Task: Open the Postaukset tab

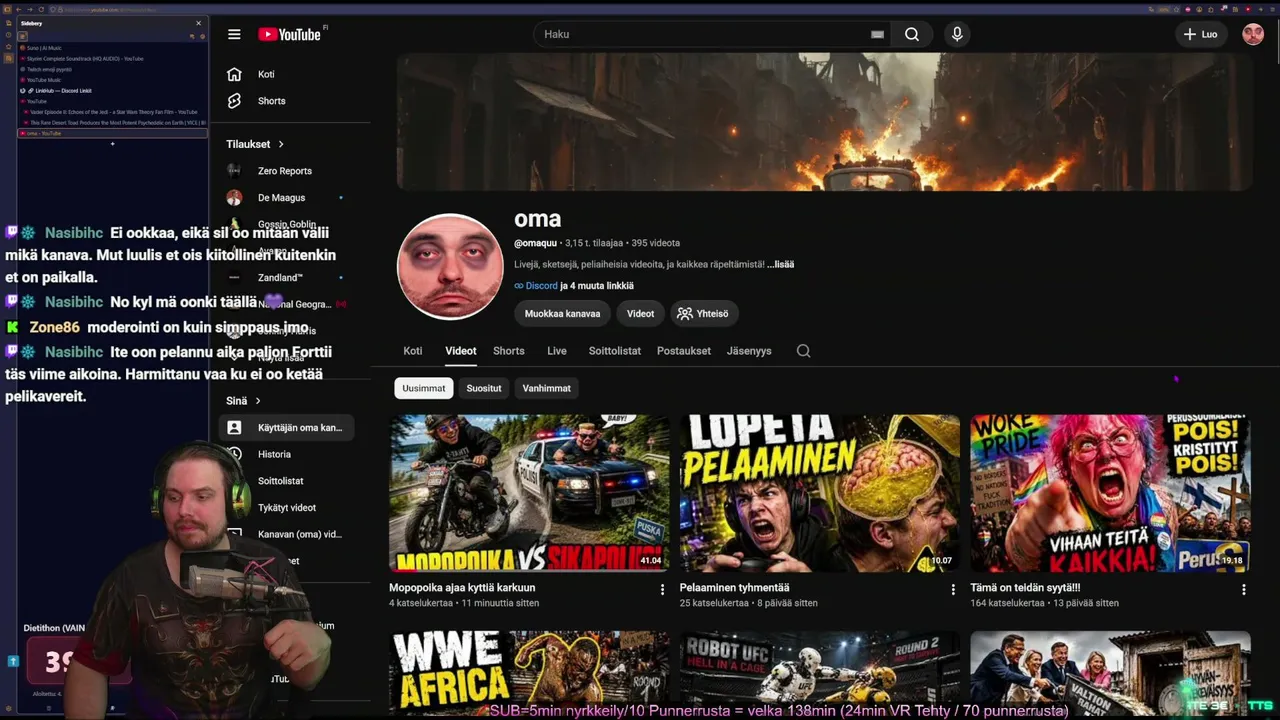Action: tap(684, 351)
